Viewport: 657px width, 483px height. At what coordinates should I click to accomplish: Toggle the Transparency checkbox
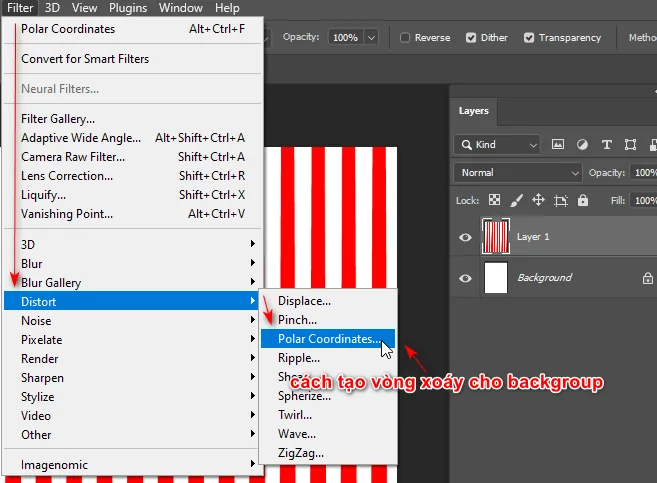point(529,38)
